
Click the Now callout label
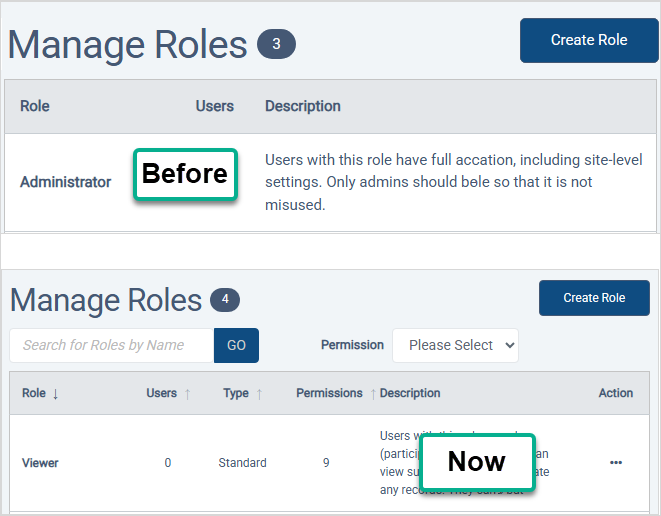[x=476, y=461]
